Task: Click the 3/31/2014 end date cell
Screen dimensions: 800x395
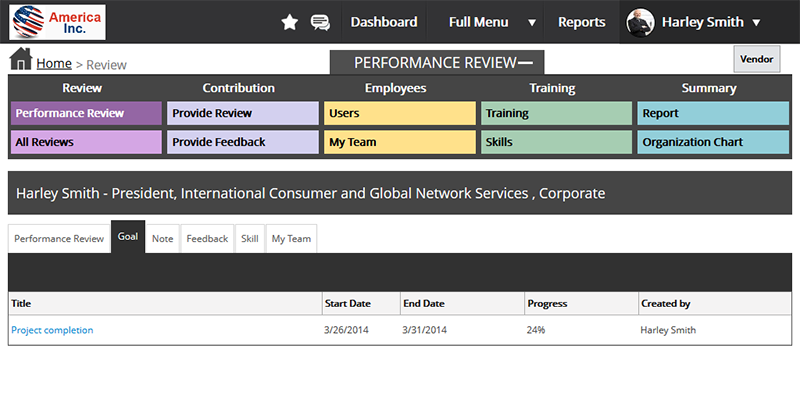Action: 424,330
